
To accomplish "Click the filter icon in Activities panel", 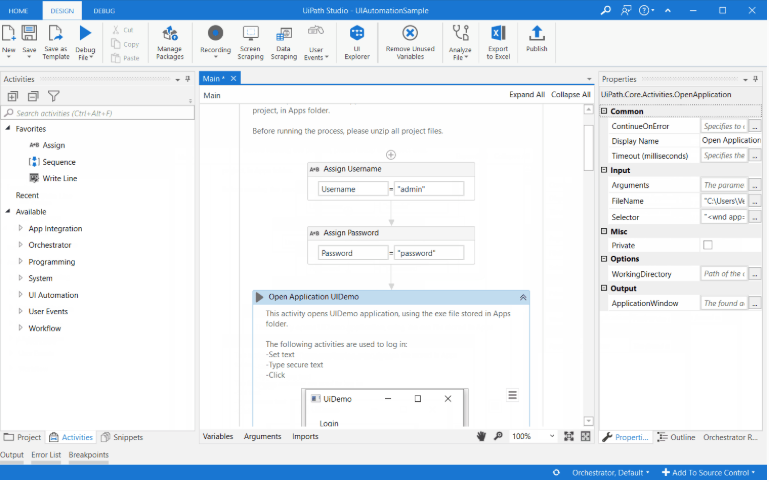I will pyautogui.click(x=54, y=96).
